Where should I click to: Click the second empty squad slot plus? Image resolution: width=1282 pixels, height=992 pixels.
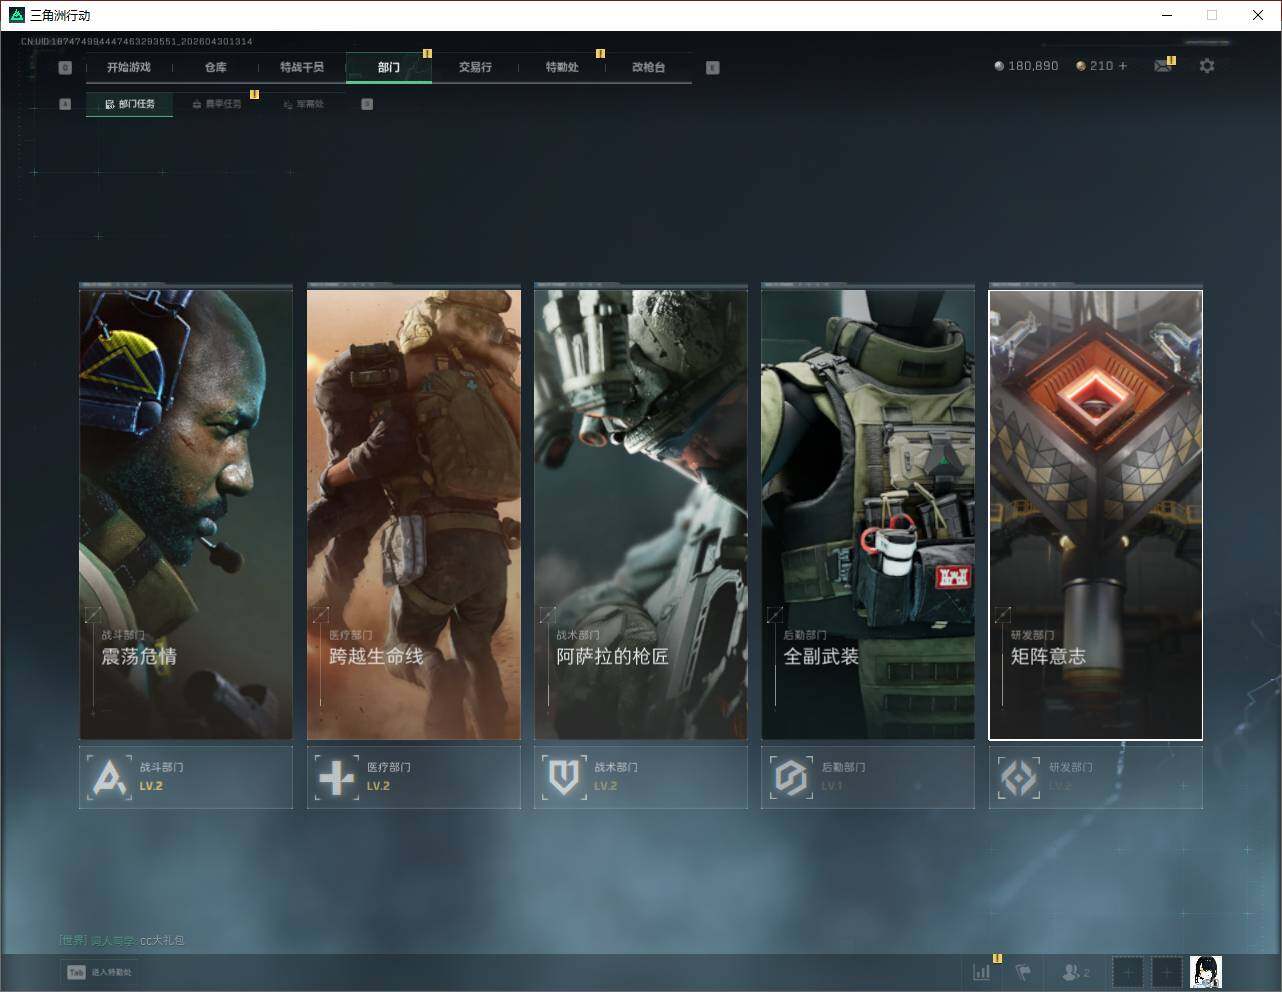pos(1166,972)
